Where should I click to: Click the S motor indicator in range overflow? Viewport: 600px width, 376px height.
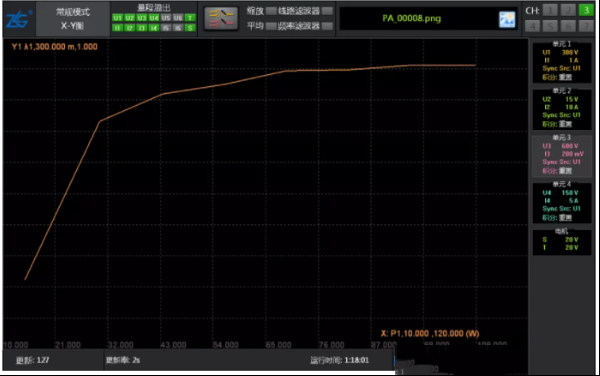tap(190, 28)
